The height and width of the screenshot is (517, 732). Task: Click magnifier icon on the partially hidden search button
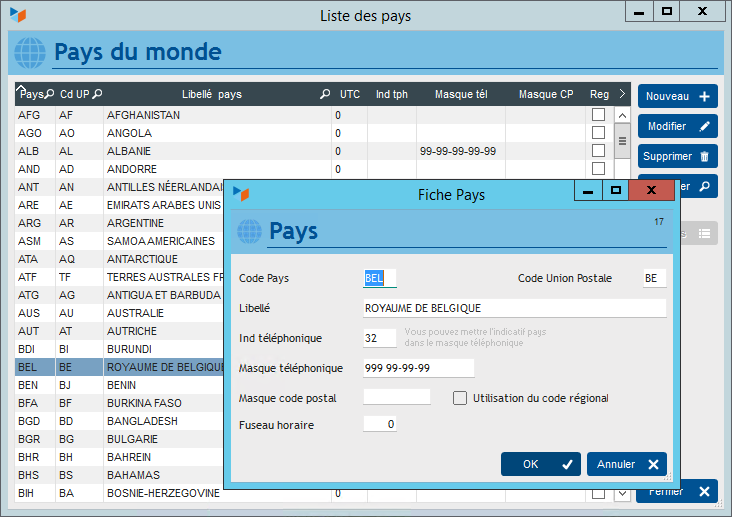point(705,186)
